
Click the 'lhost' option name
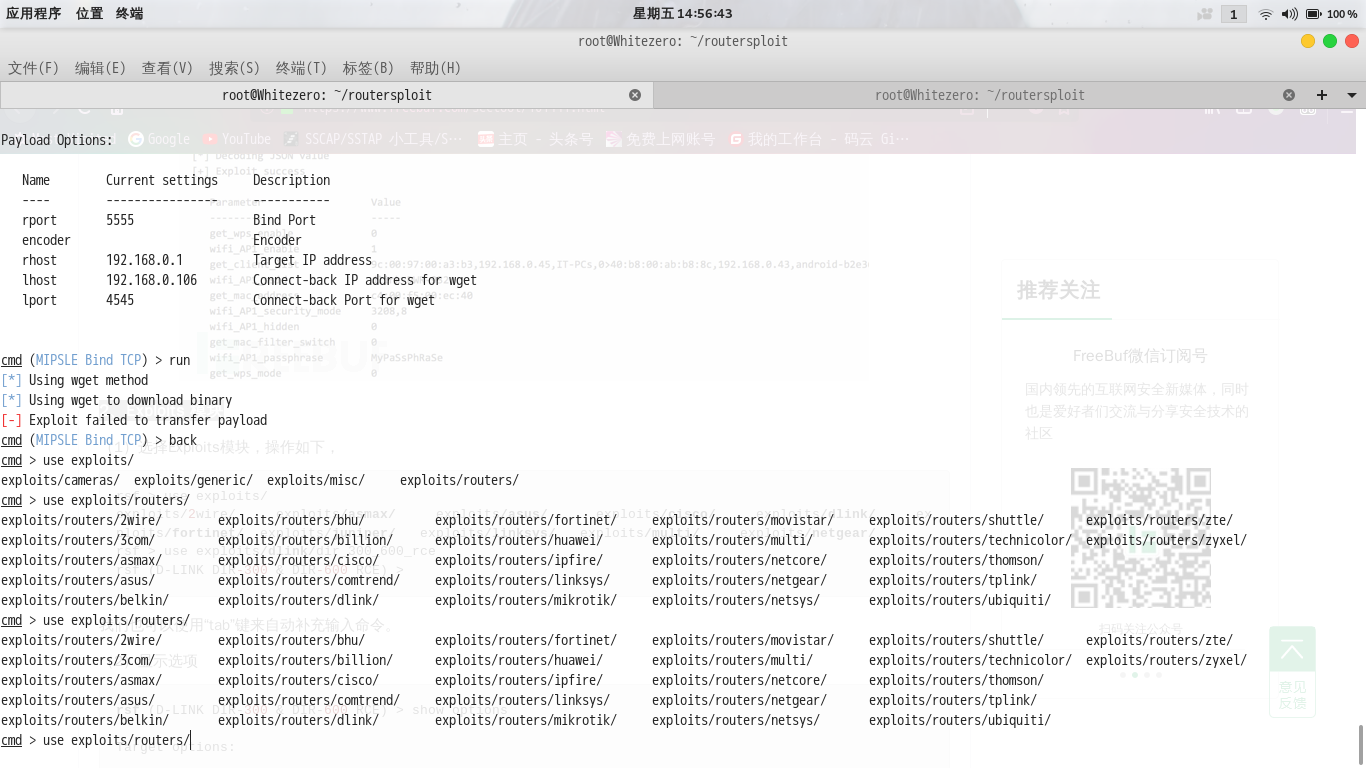click(39, 280)
